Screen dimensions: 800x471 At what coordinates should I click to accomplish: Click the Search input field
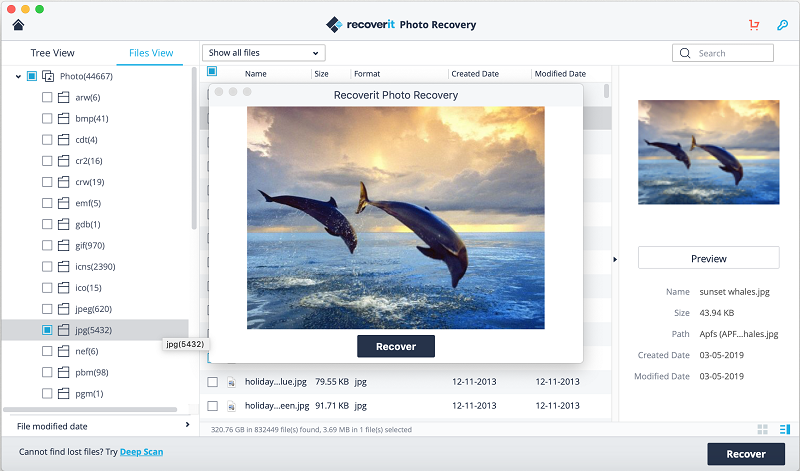point(723,53)
